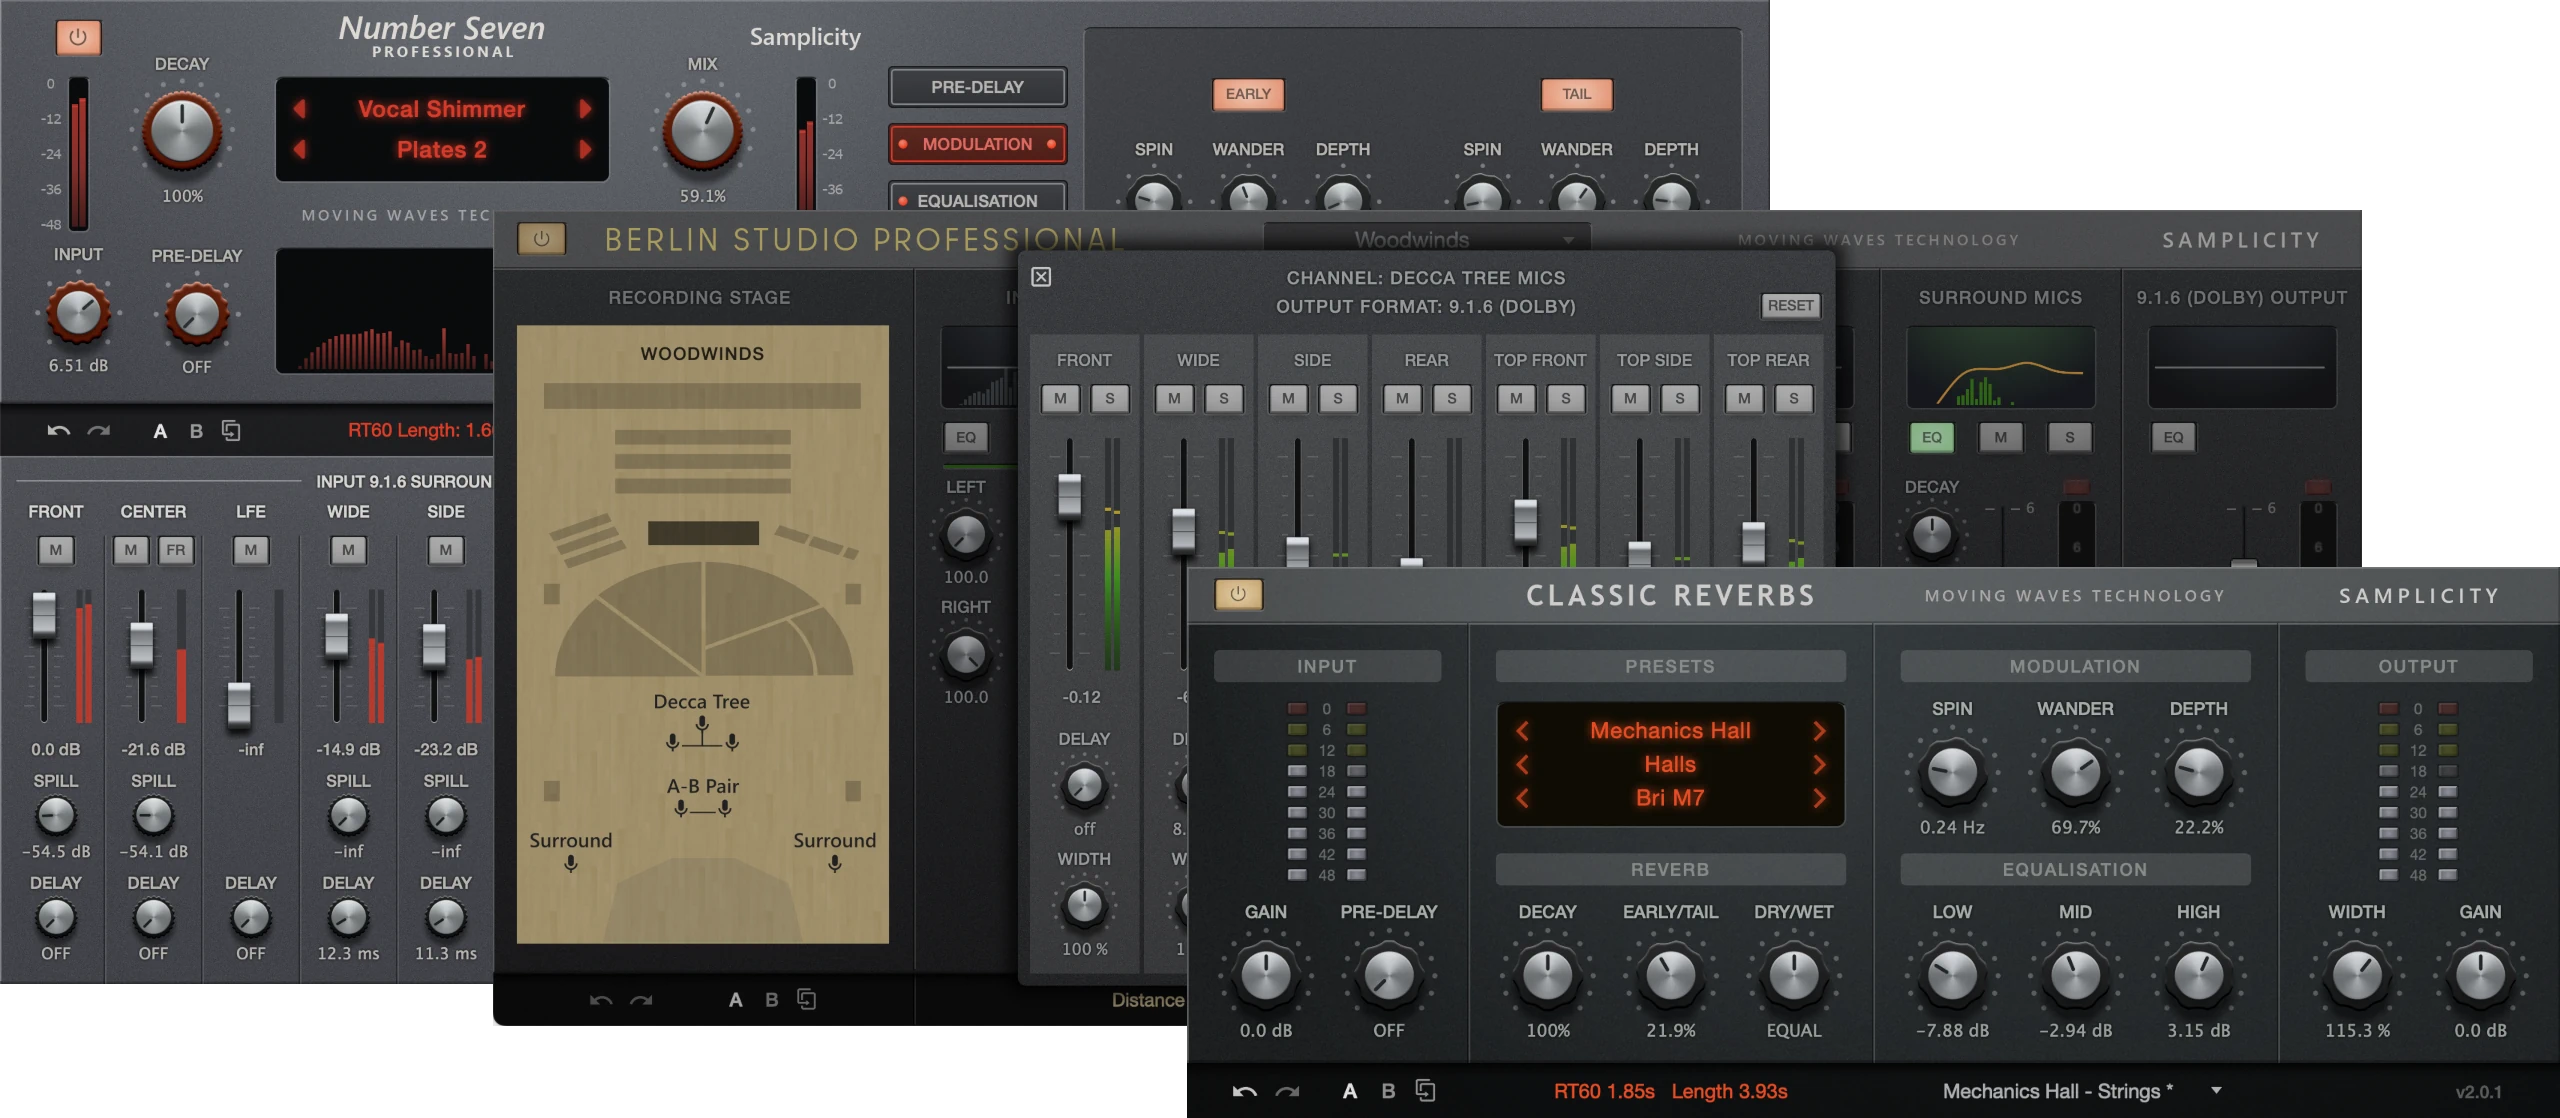
Task: Click redo arrow in Berlin Studio
Action: (x=641, y=999)
